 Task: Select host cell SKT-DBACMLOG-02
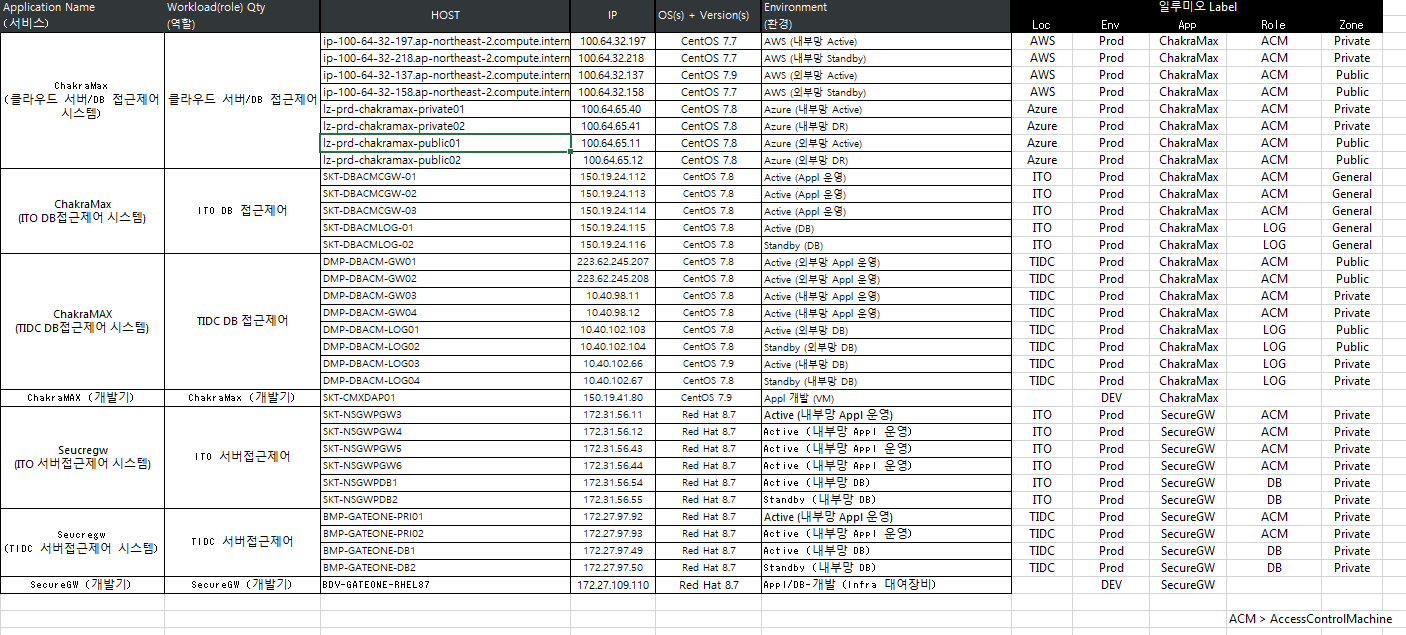pyautogui.click(x=445, y=245)
